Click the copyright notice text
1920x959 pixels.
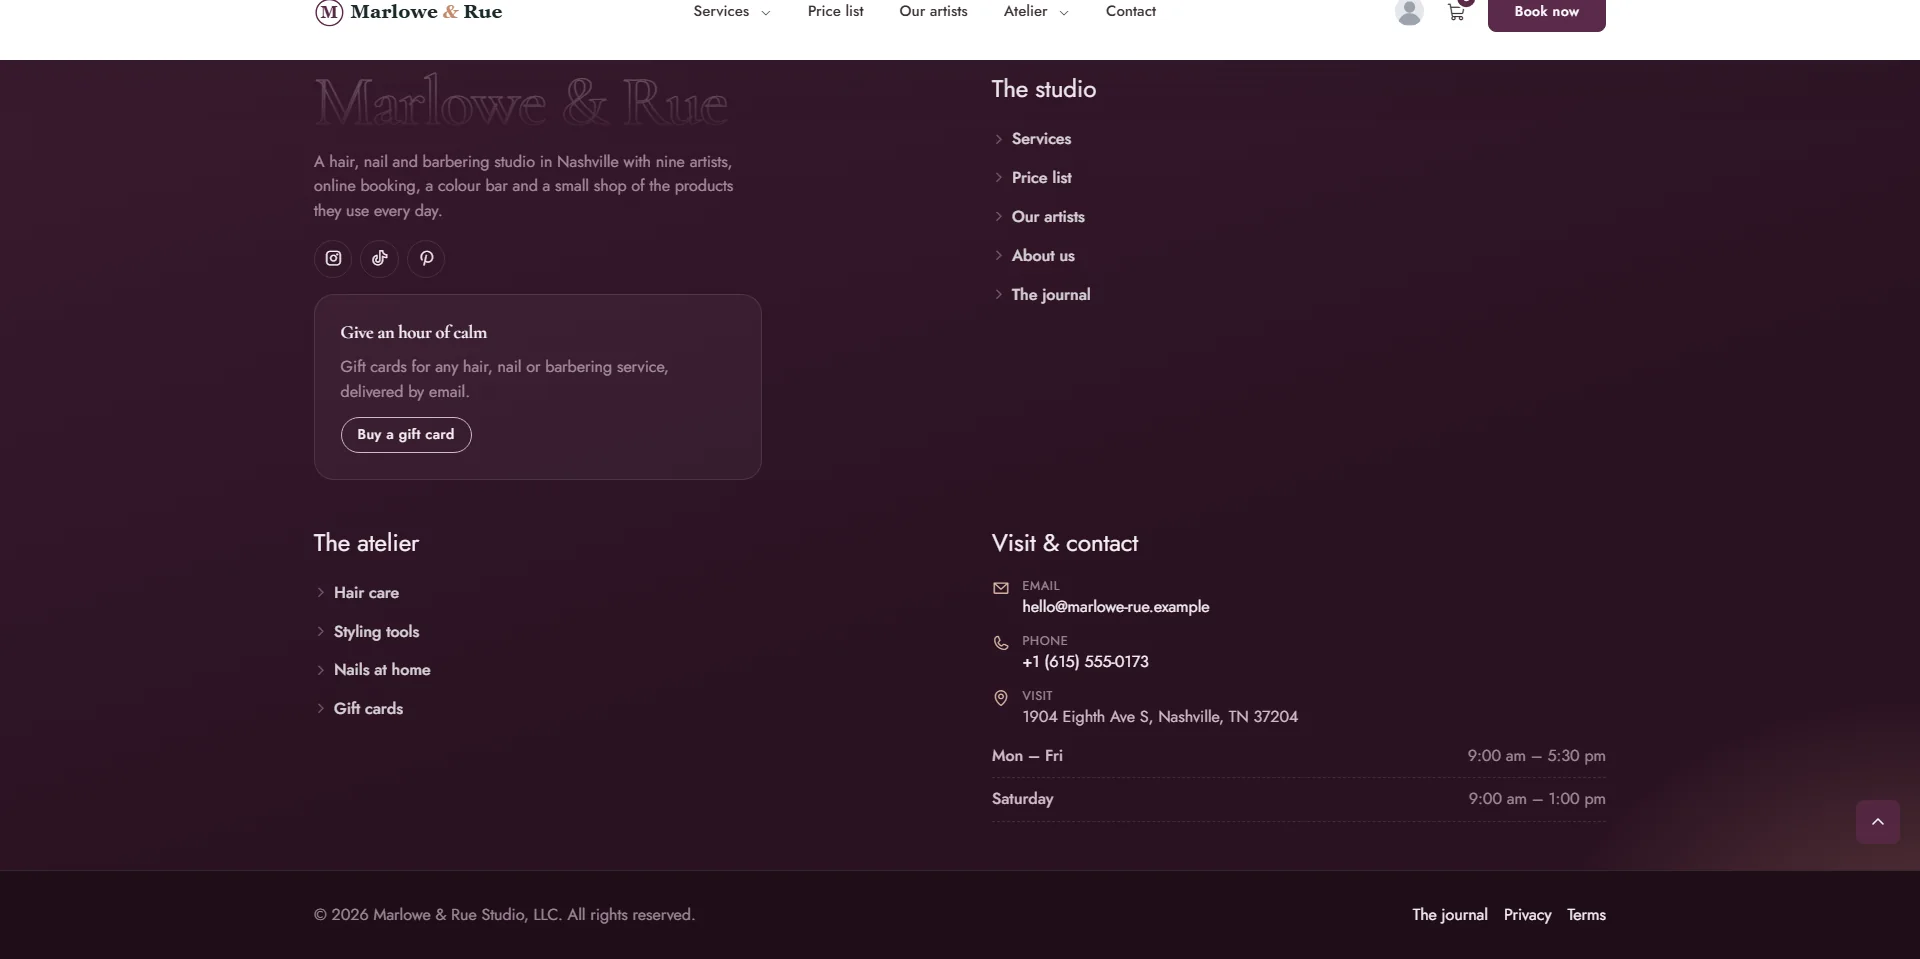click(x=504, y=915)
